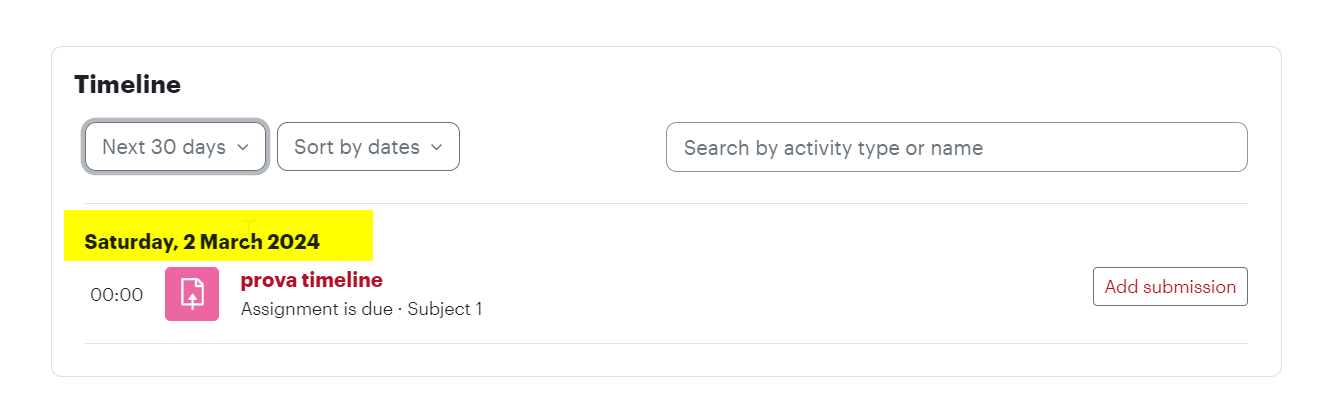Open the Sort by dates dropdown
This screenshot has width=1330, height=394.
[x=368, y=147]
